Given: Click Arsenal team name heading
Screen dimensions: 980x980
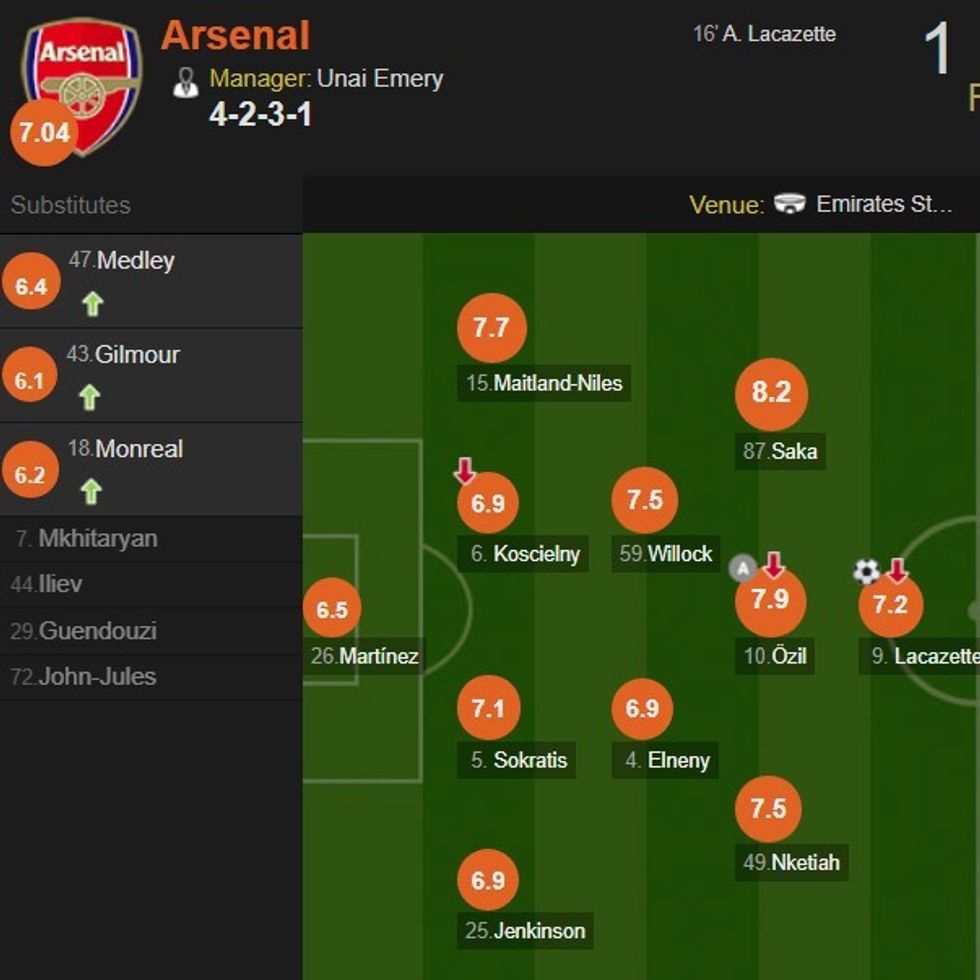Looking at the screenshot, I should (236, 36).
